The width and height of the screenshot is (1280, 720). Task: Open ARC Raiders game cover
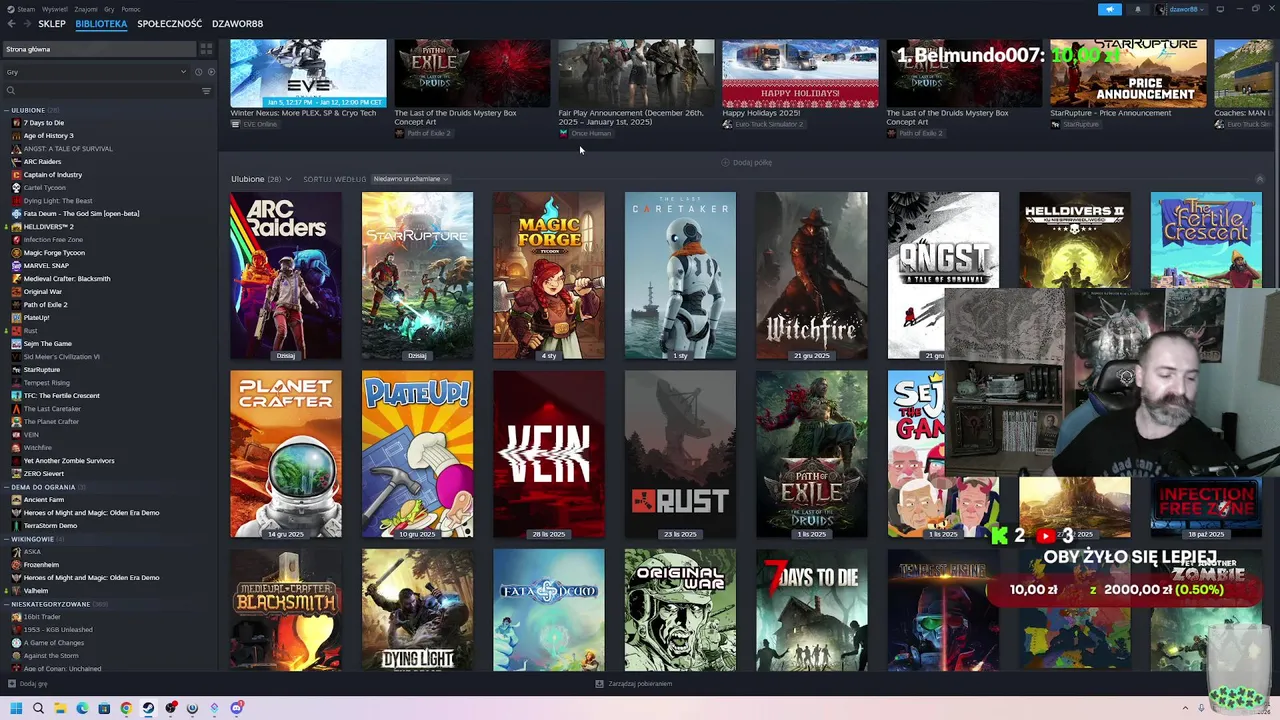286,275
